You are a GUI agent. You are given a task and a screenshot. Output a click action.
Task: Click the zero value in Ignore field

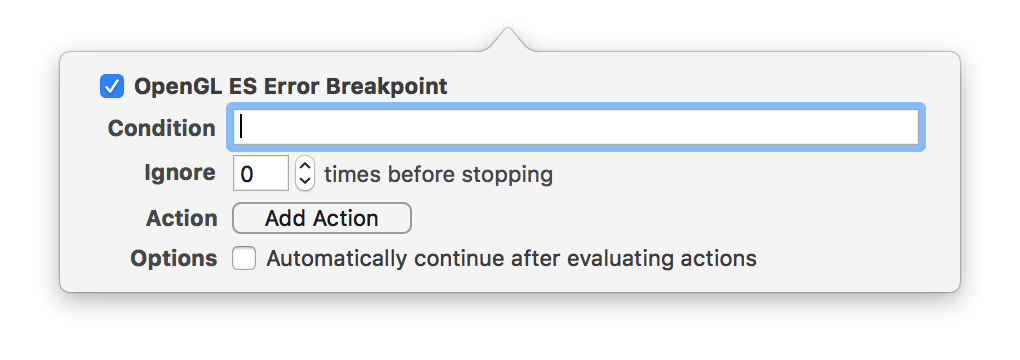(x=247, y=174)
